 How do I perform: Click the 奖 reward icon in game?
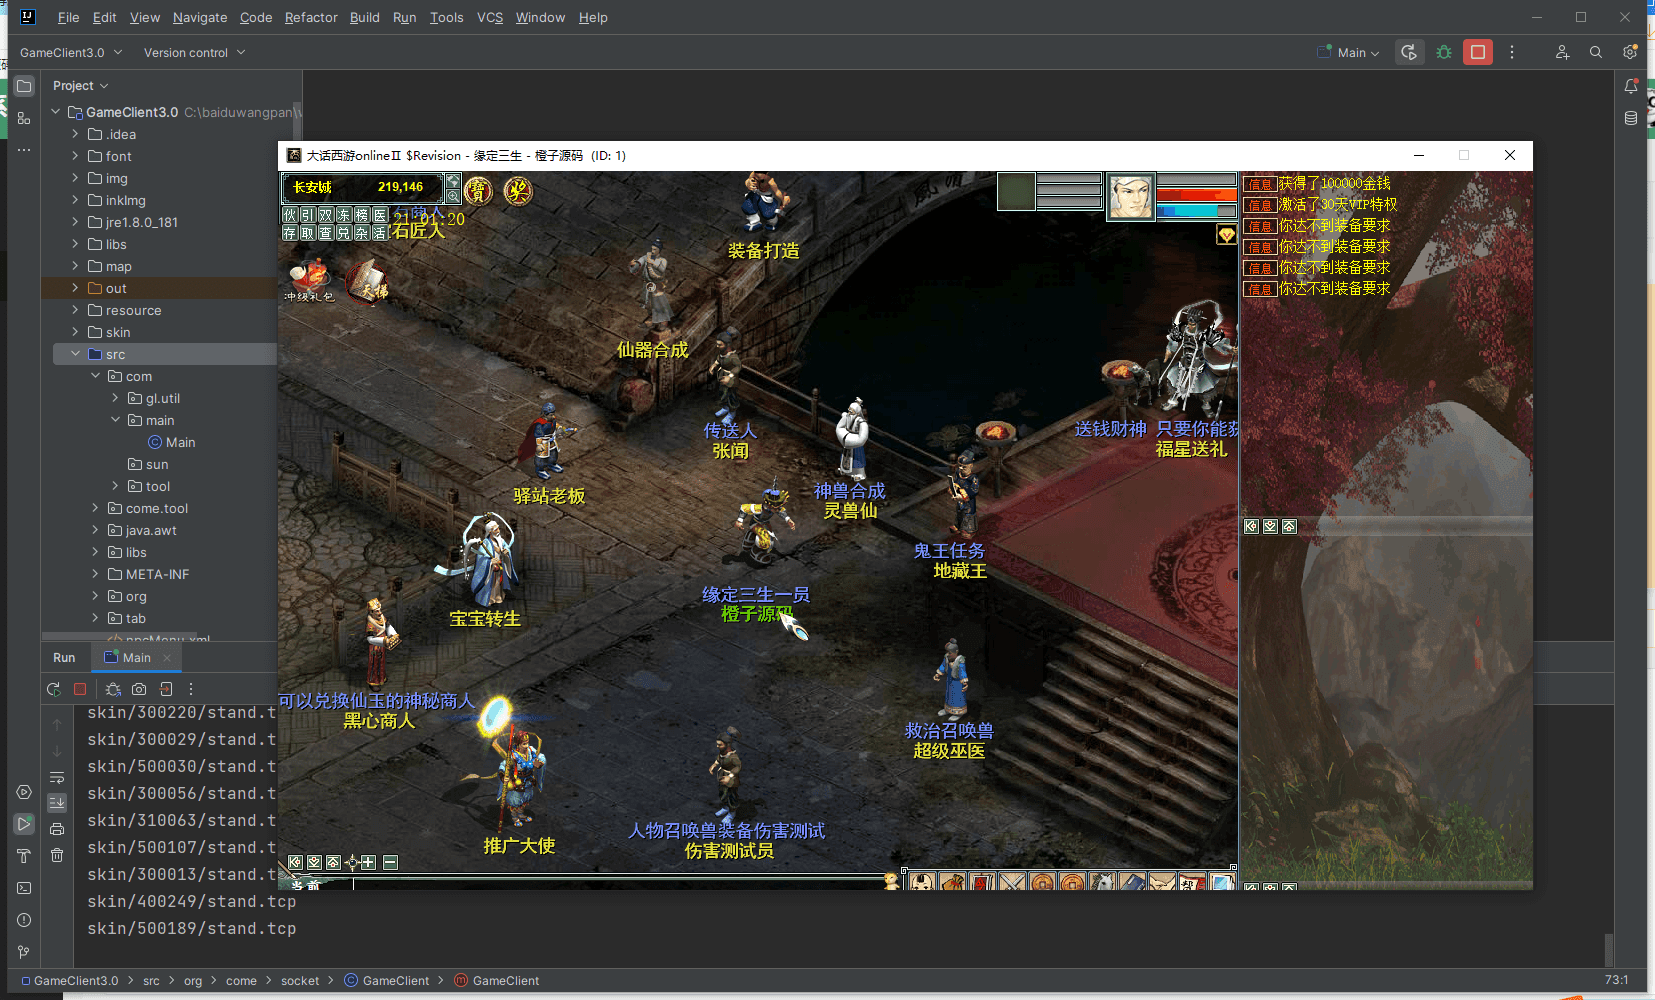coord(518,190)
